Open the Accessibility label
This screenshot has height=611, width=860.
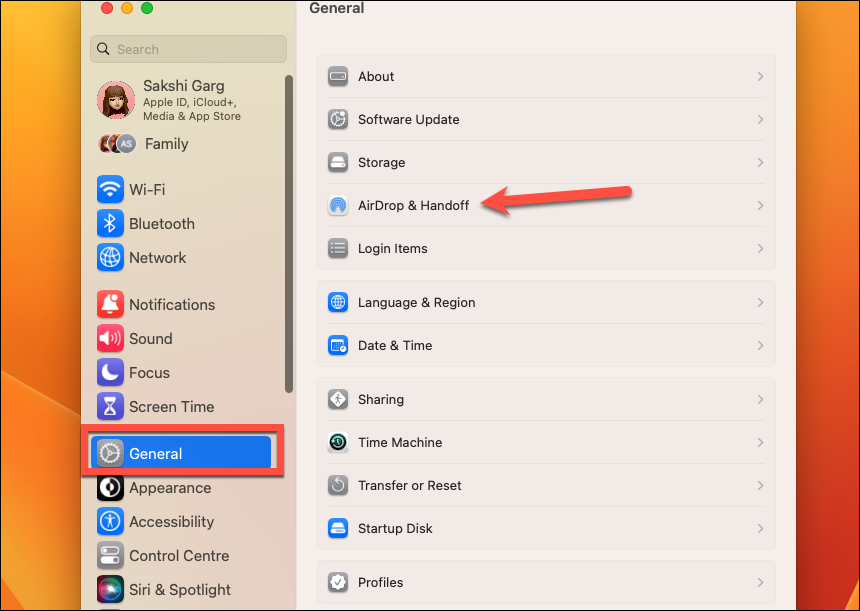172,522
